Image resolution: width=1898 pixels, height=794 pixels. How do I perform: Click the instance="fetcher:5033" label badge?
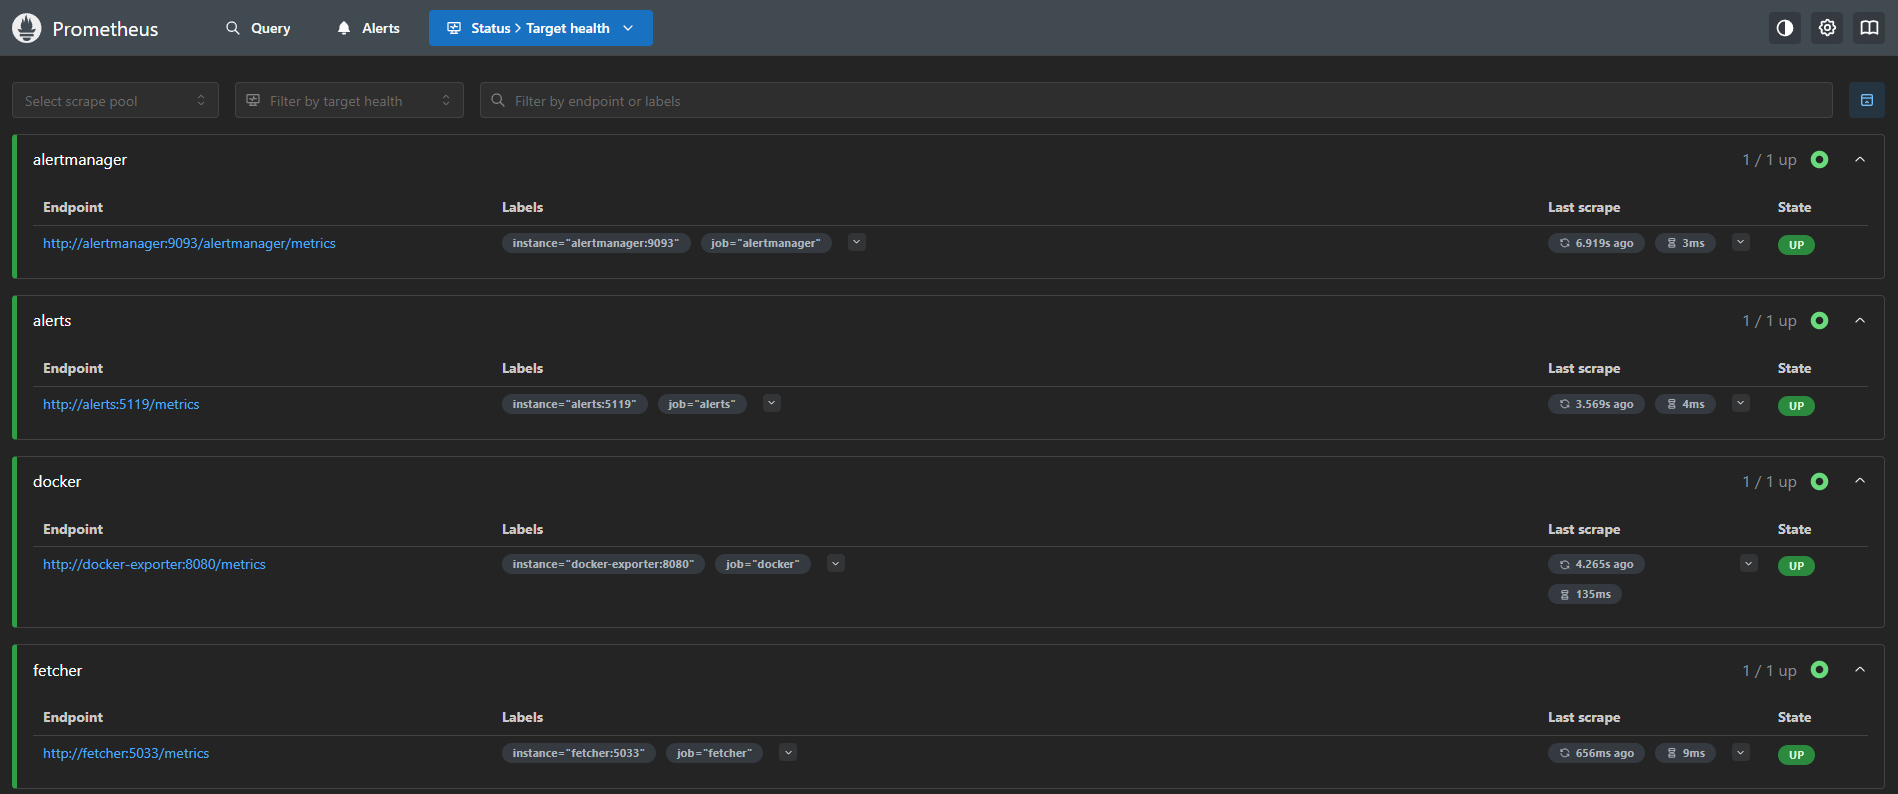coord(579,753)
